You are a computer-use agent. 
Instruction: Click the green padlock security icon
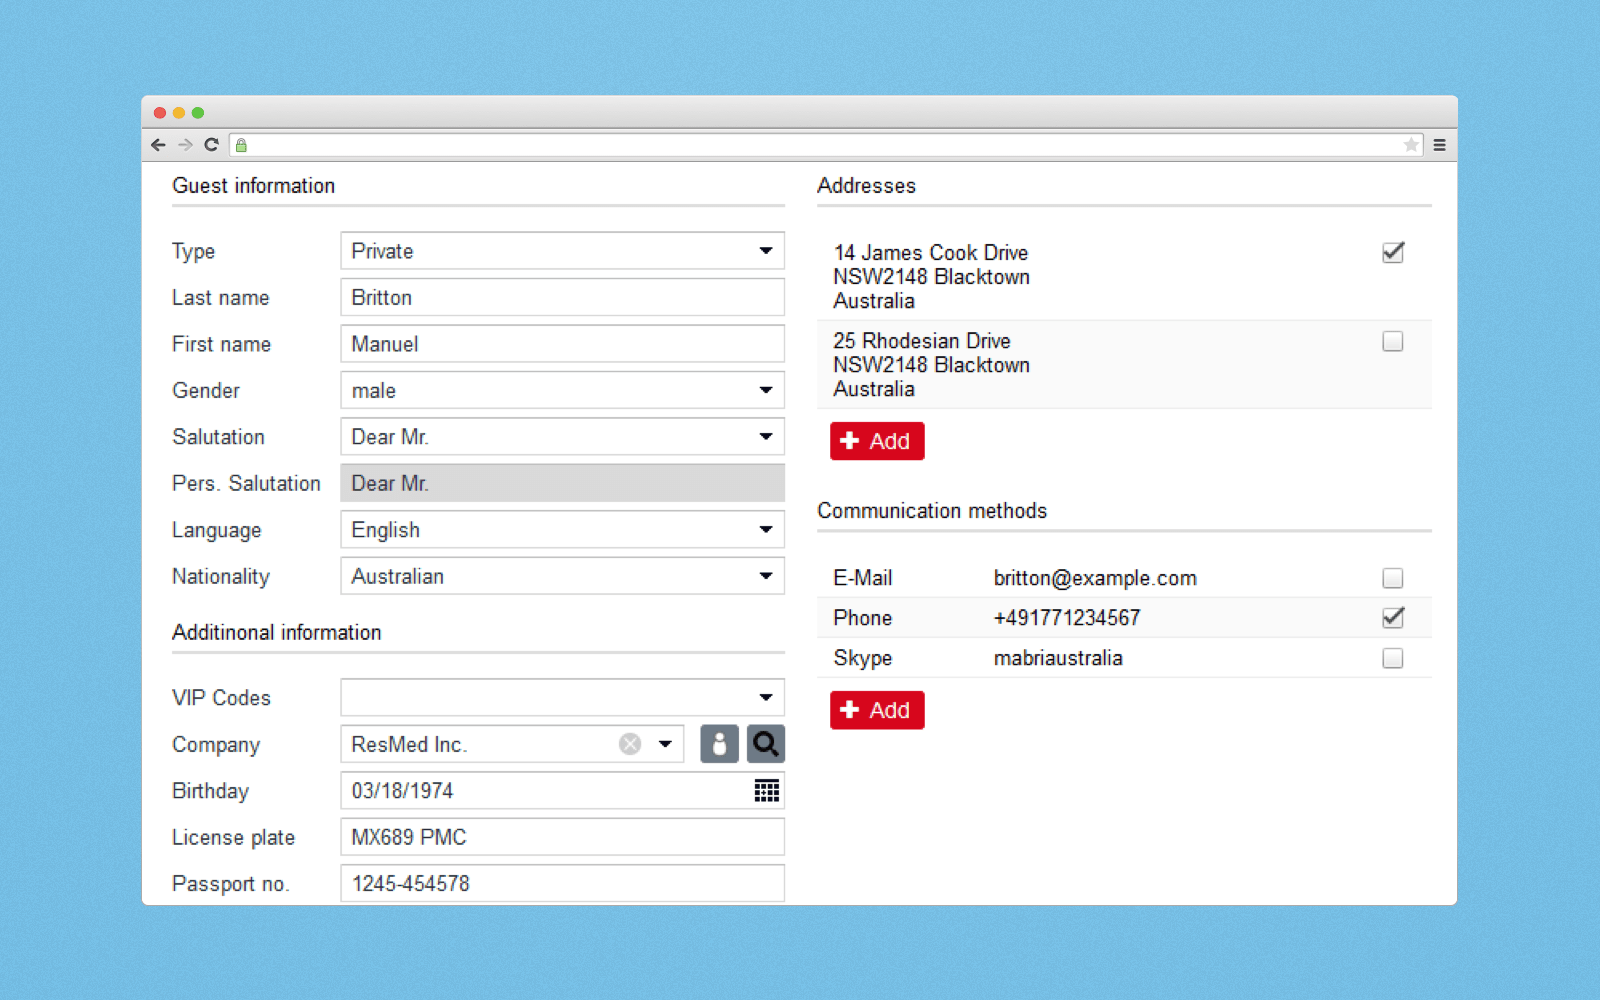coord(241,145)
